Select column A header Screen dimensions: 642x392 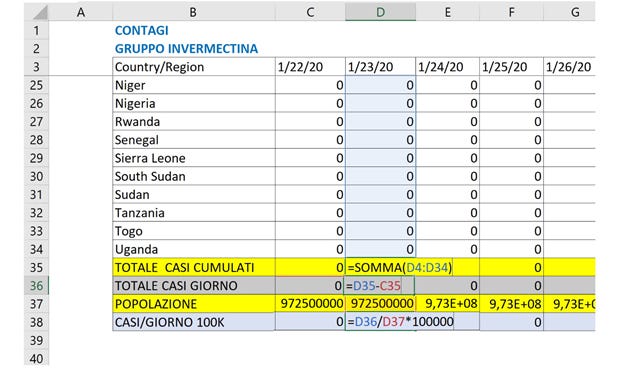pyautogui.click(x=81, y=12)
